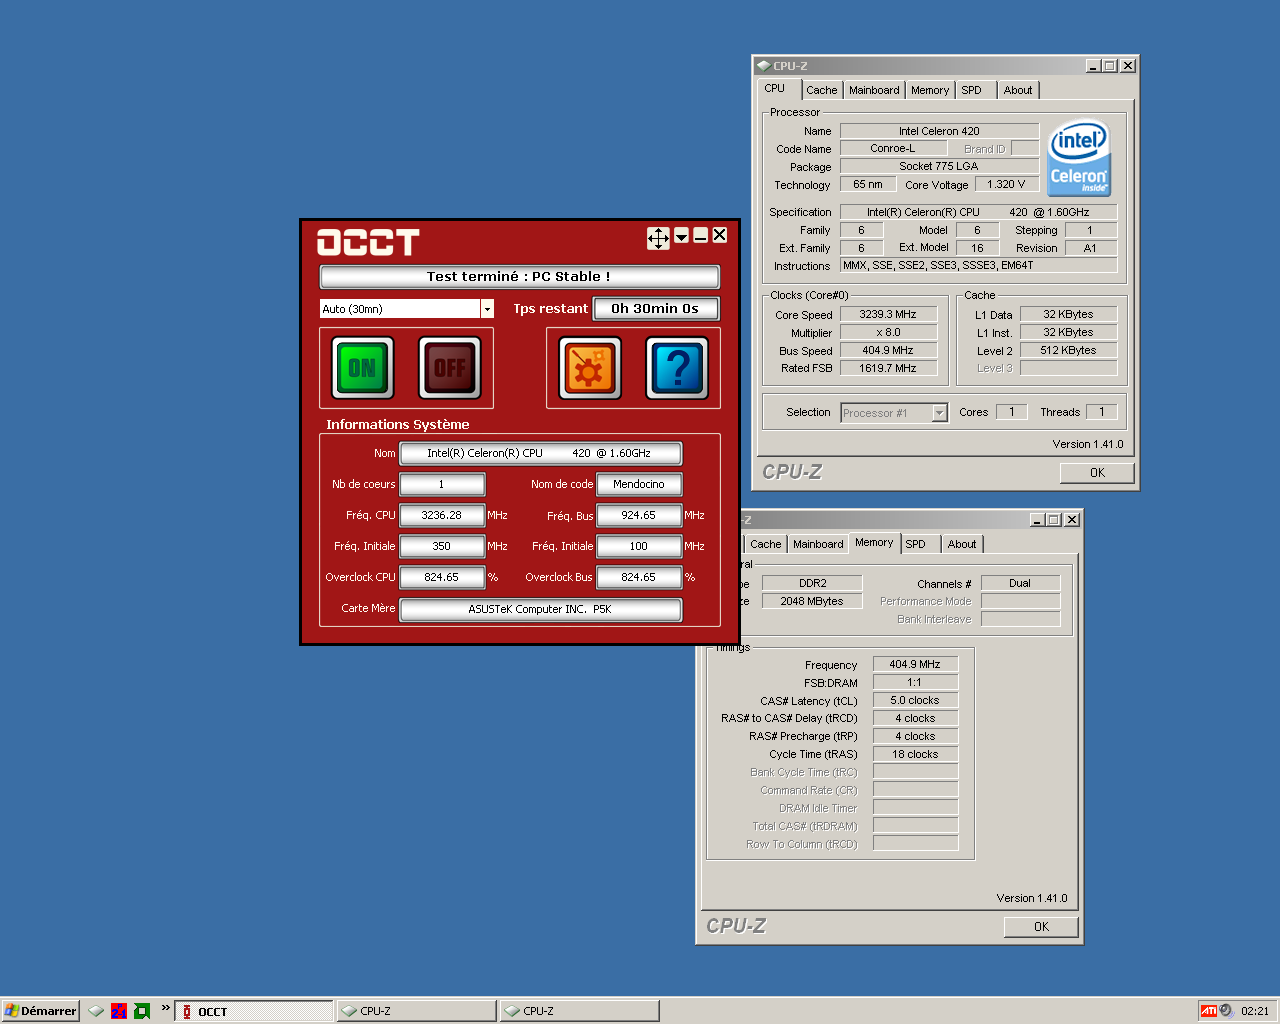Click the OCCT move-window cross arrows icon
The image size is (1280, 1024).
(658, 238)
